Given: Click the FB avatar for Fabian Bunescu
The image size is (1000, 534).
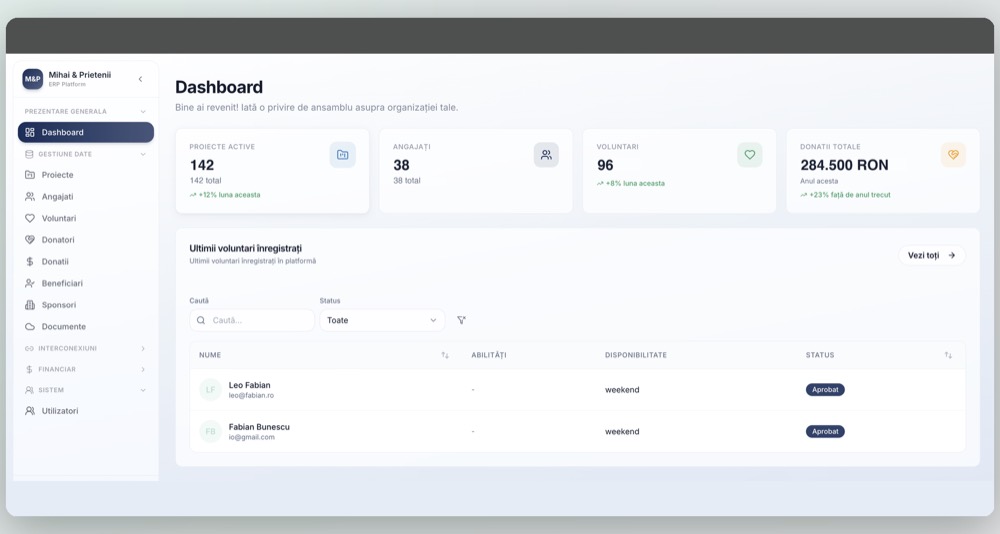Looking at the screenshot, I should 210,432.
